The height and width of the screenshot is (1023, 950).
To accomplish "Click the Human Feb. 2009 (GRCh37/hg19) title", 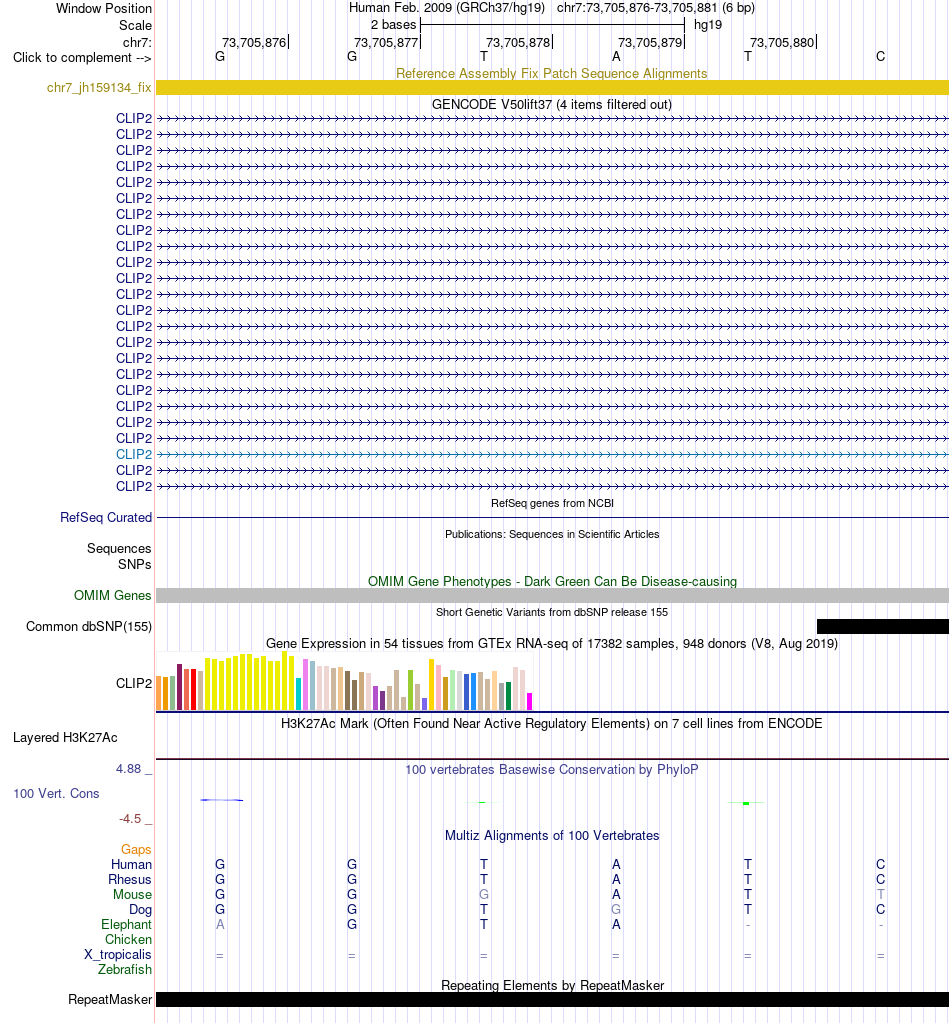I will point(447,8).
